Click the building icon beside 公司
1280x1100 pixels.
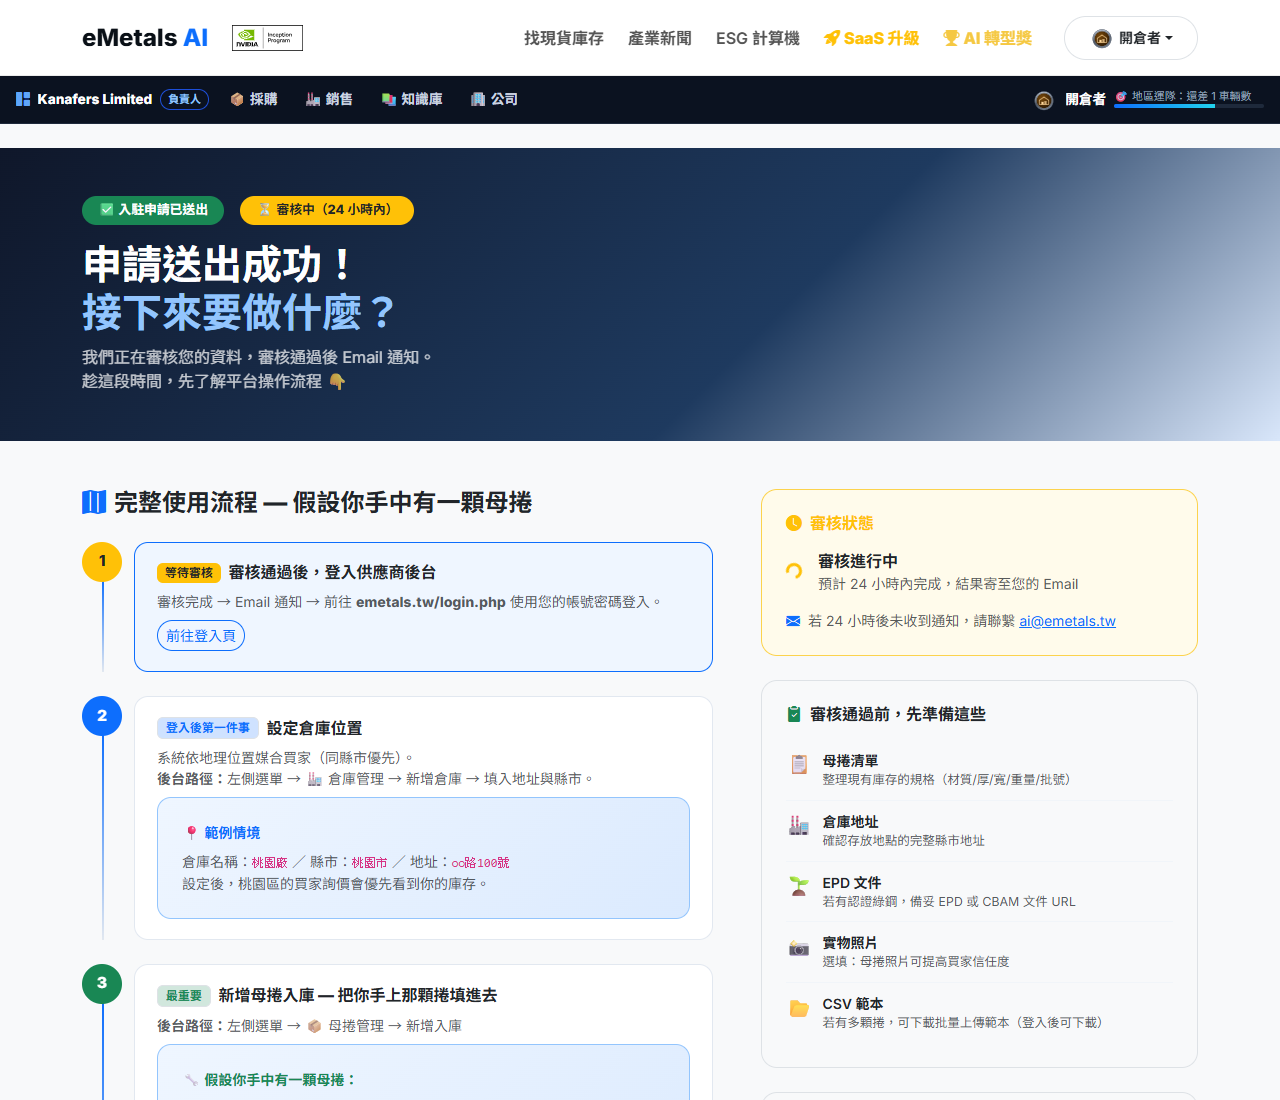click(478, 99)
